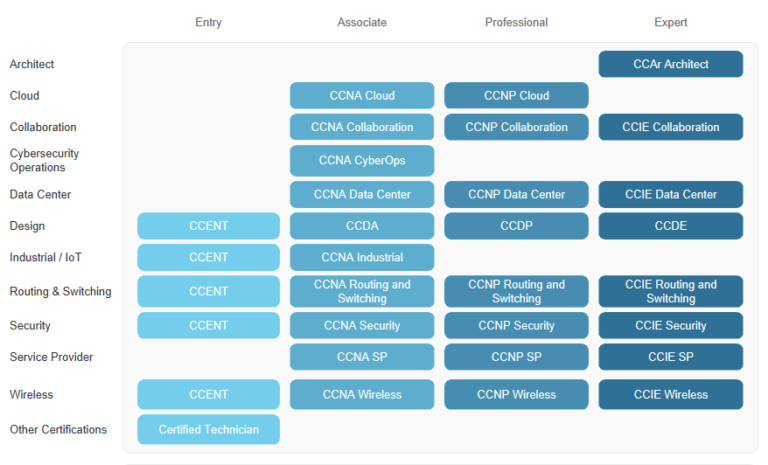
Task: Select the CCDE expert certification
Action: pos(671,226)
